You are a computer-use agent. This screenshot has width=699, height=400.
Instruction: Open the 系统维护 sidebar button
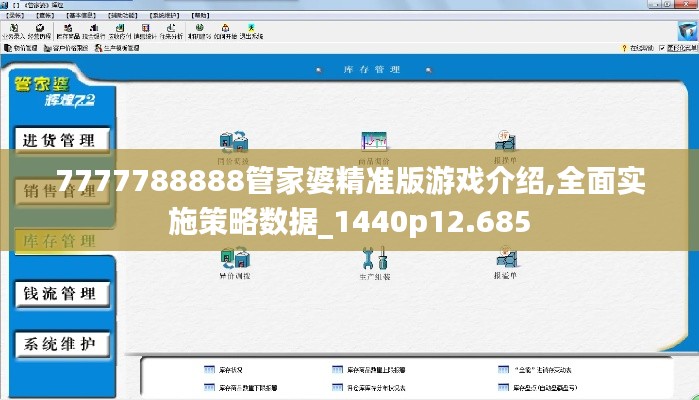62,344
